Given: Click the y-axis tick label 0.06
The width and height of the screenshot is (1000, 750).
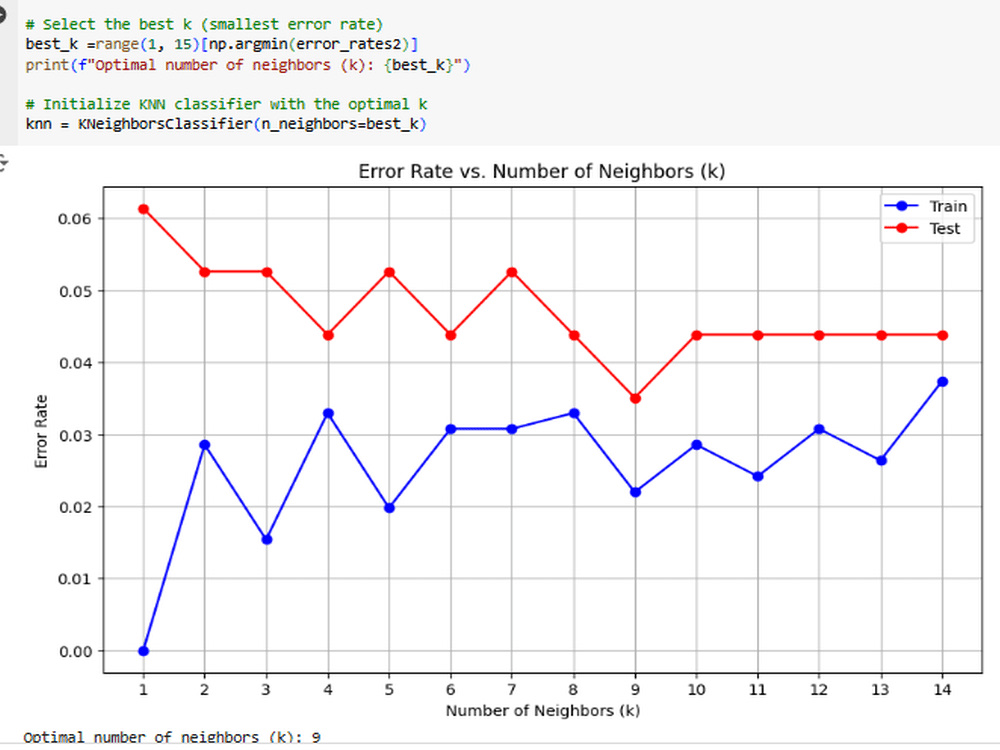Looking at the screenshot, I should tap(75, 219).
